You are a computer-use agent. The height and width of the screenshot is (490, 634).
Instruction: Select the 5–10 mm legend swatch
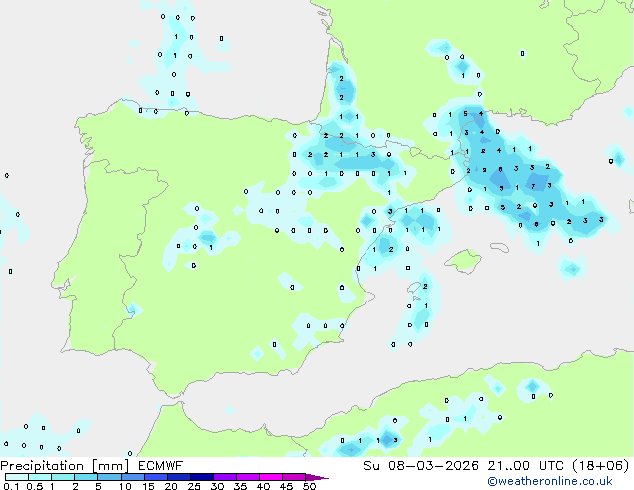(109, 477)
